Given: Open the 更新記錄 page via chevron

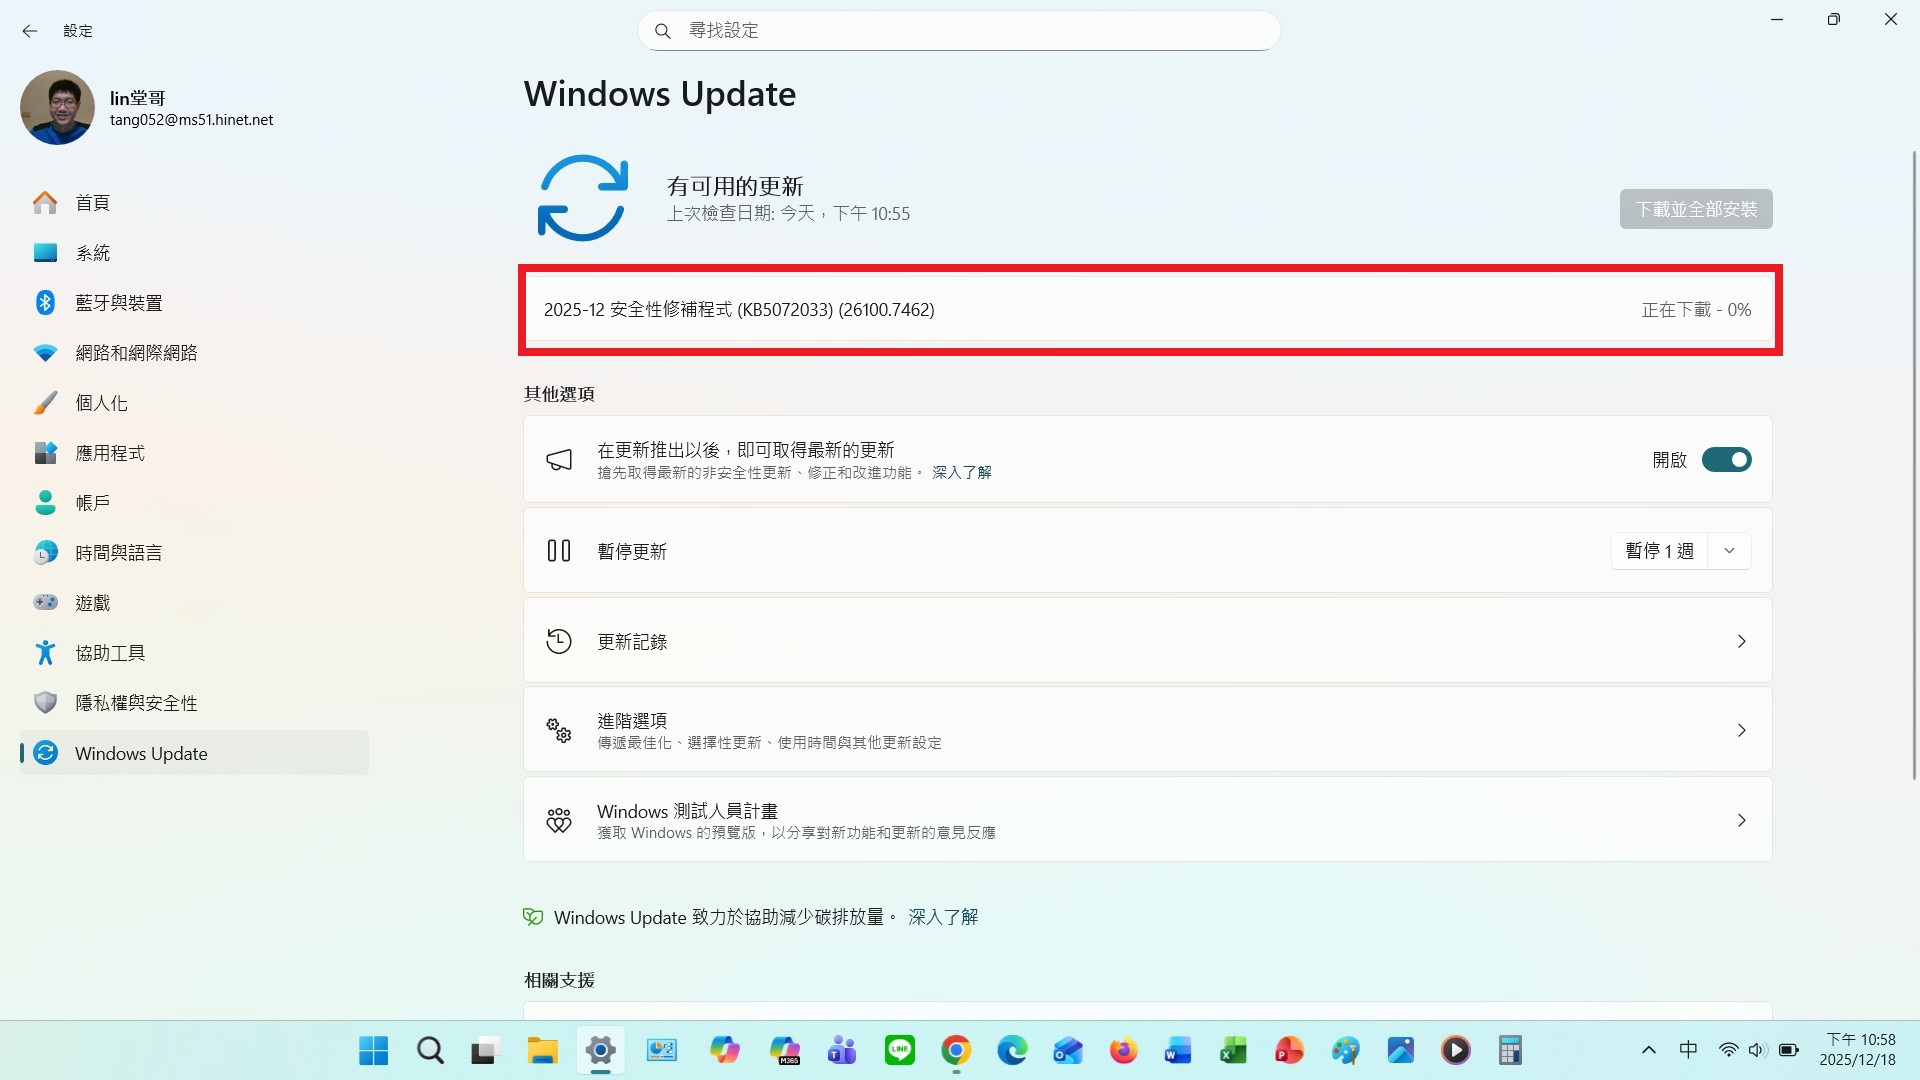Looking at the screenshot, I should click(1741, 641).
